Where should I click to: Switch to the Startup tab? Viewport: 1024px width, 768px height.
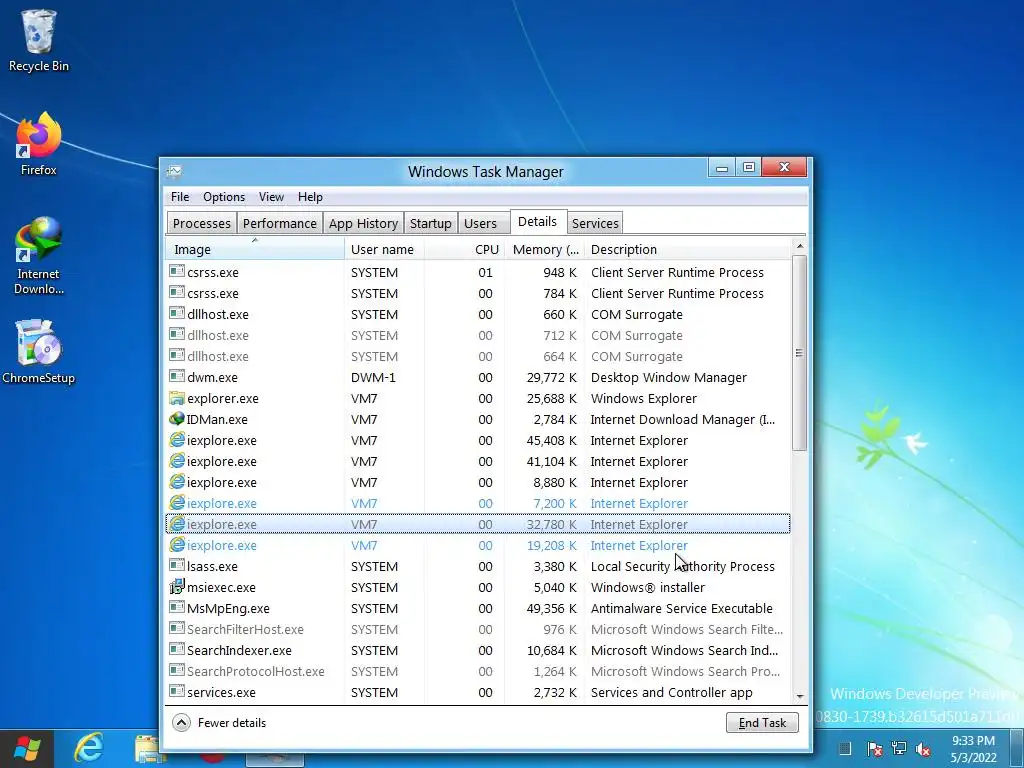(x=430, y=223)
